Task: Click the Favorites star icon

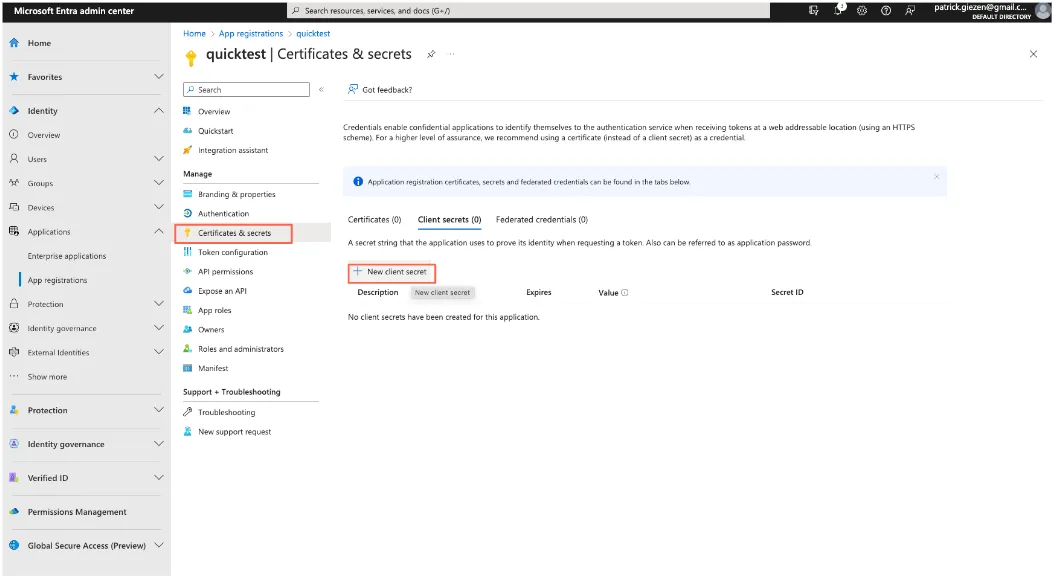Action: 14,77
